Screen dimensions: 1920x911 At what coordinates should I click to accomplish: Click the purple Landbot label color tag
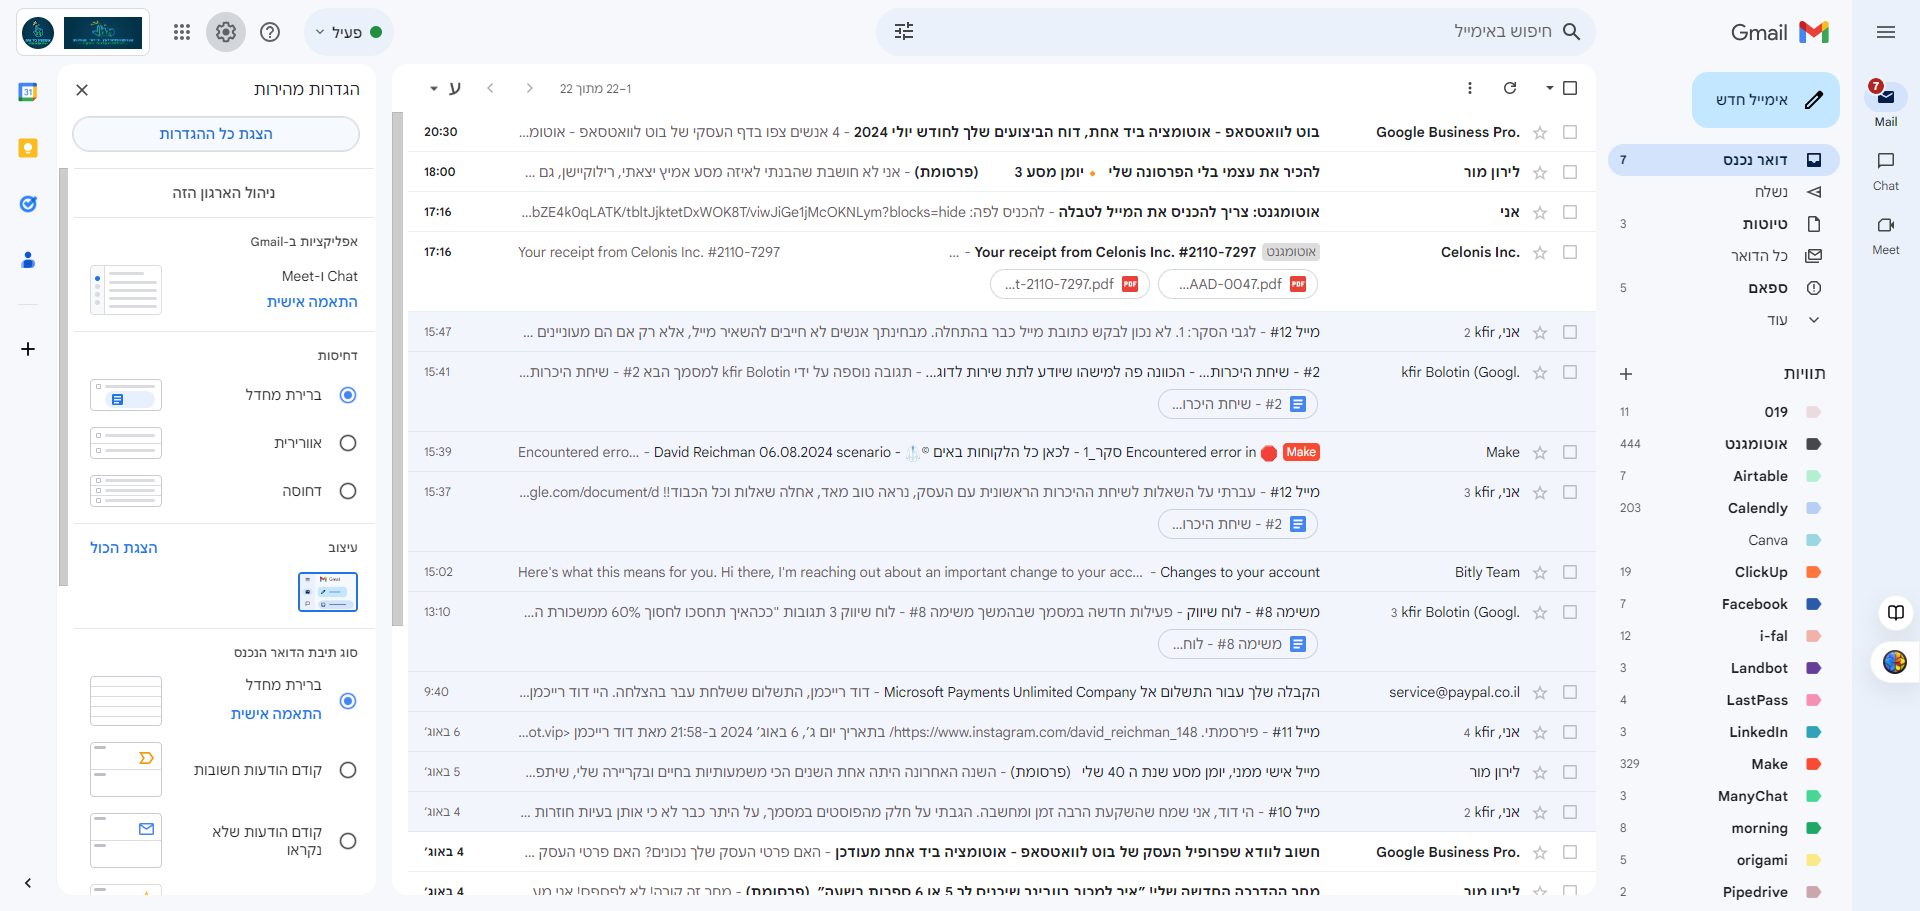click(x=1814, y=668)
